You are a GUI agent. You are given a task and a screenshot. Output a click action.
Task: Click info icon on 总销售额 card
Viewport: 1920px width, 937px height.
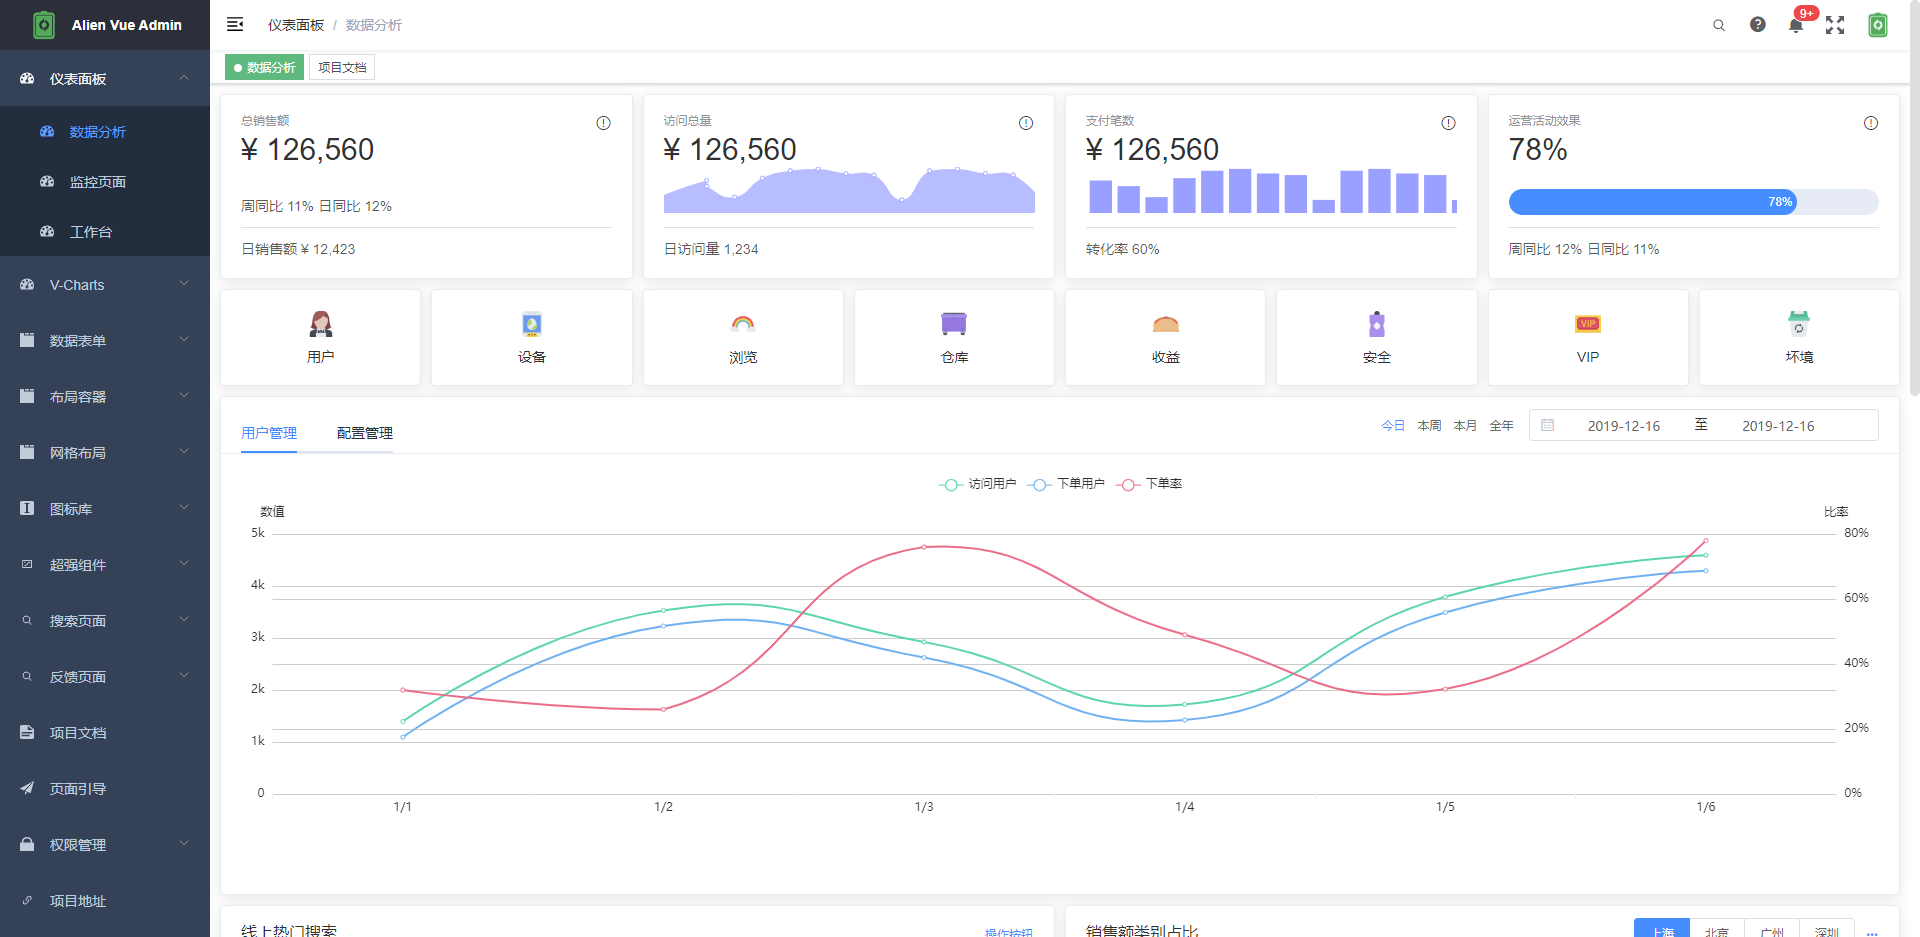pos(604,123)
